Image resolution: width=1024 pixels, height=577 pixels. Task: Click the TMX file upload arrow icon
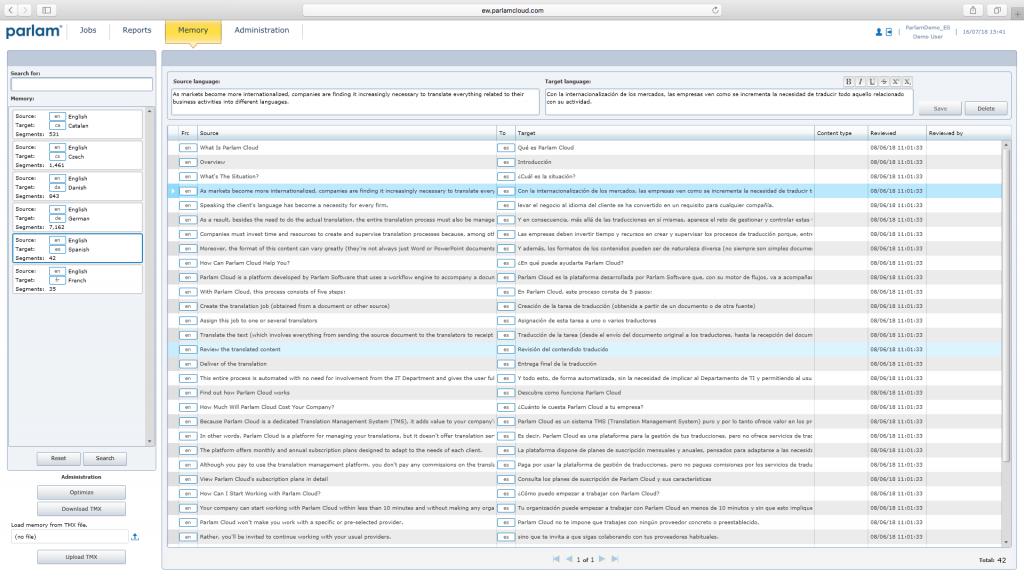135,537
